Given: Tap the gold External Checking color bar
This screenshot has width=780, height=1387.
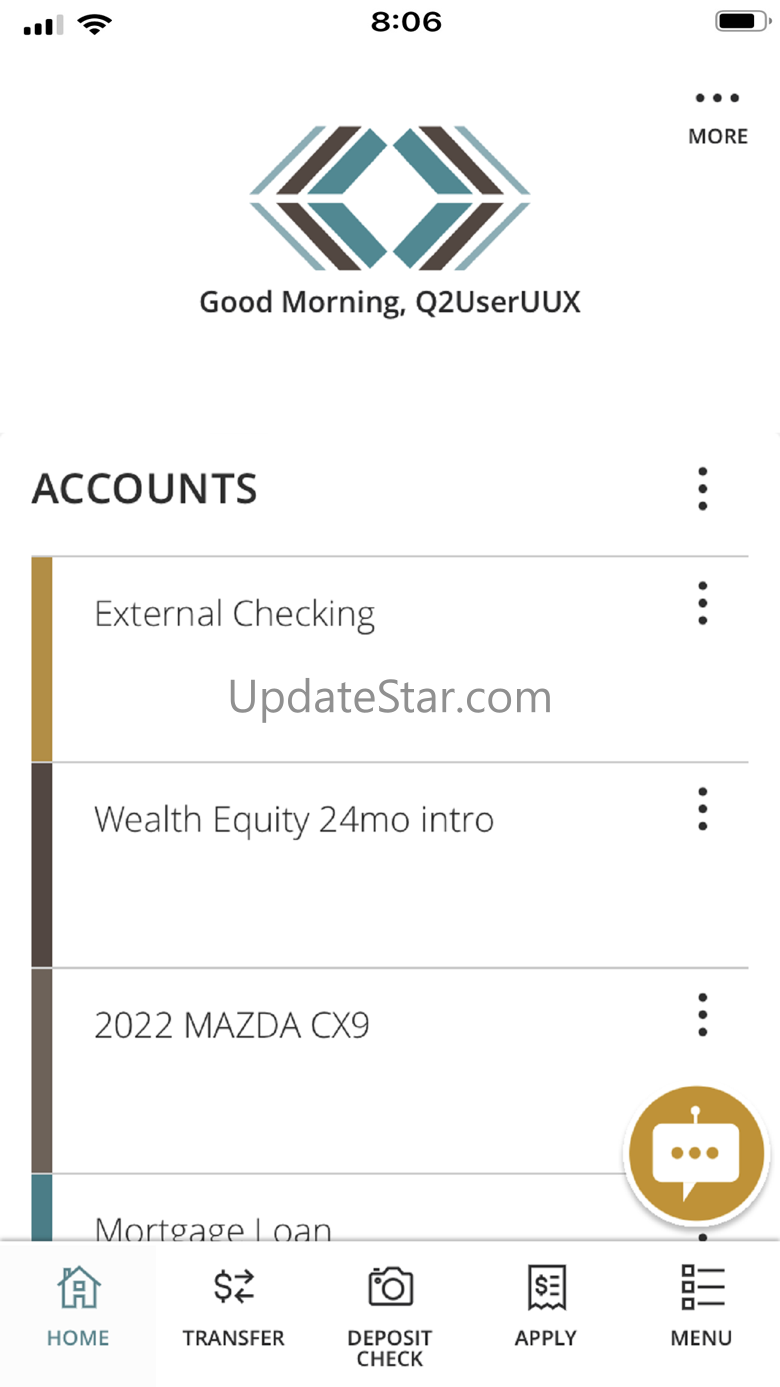Looking at the screenshot, I should (42, 660).
